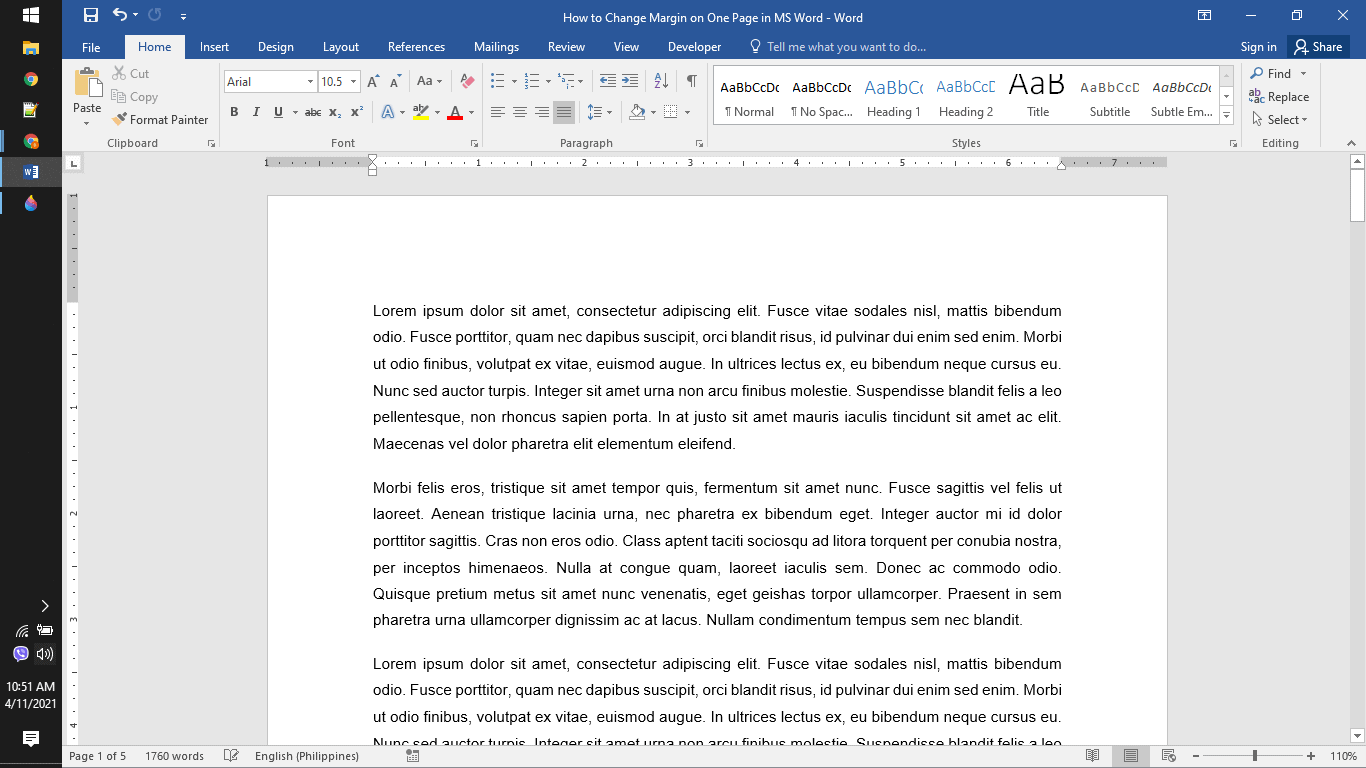
Task: Click the Sign in link
Action: pyautogui.click(x=1258, y=46)
